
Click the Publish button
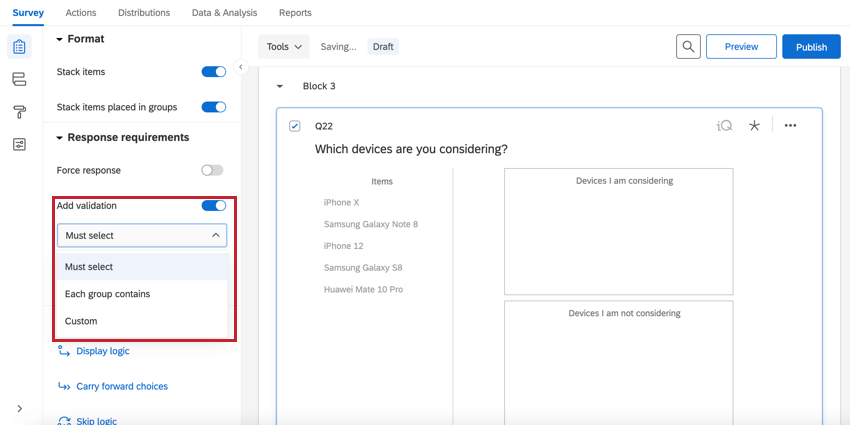pyautogui.click(x=811, y=47)
